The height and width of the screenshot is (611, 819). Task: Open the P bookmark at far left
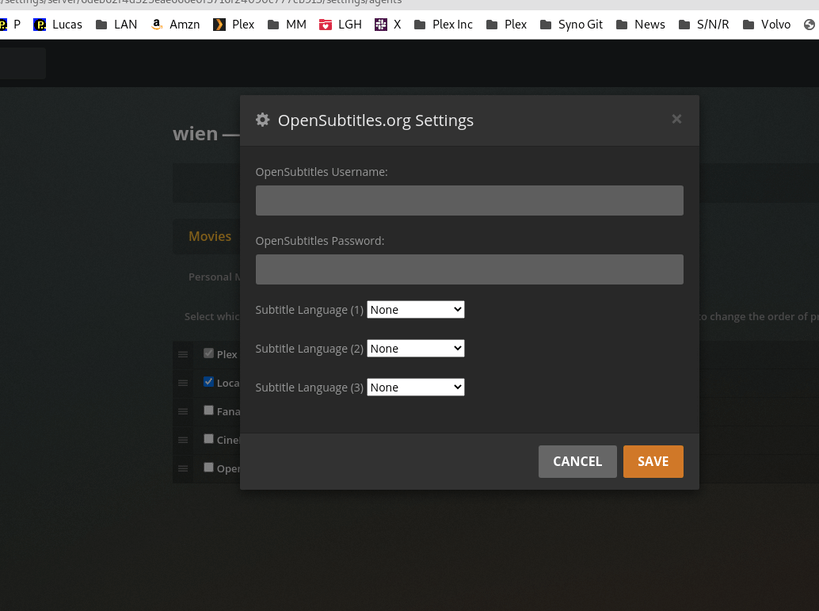tap(10, 25)
